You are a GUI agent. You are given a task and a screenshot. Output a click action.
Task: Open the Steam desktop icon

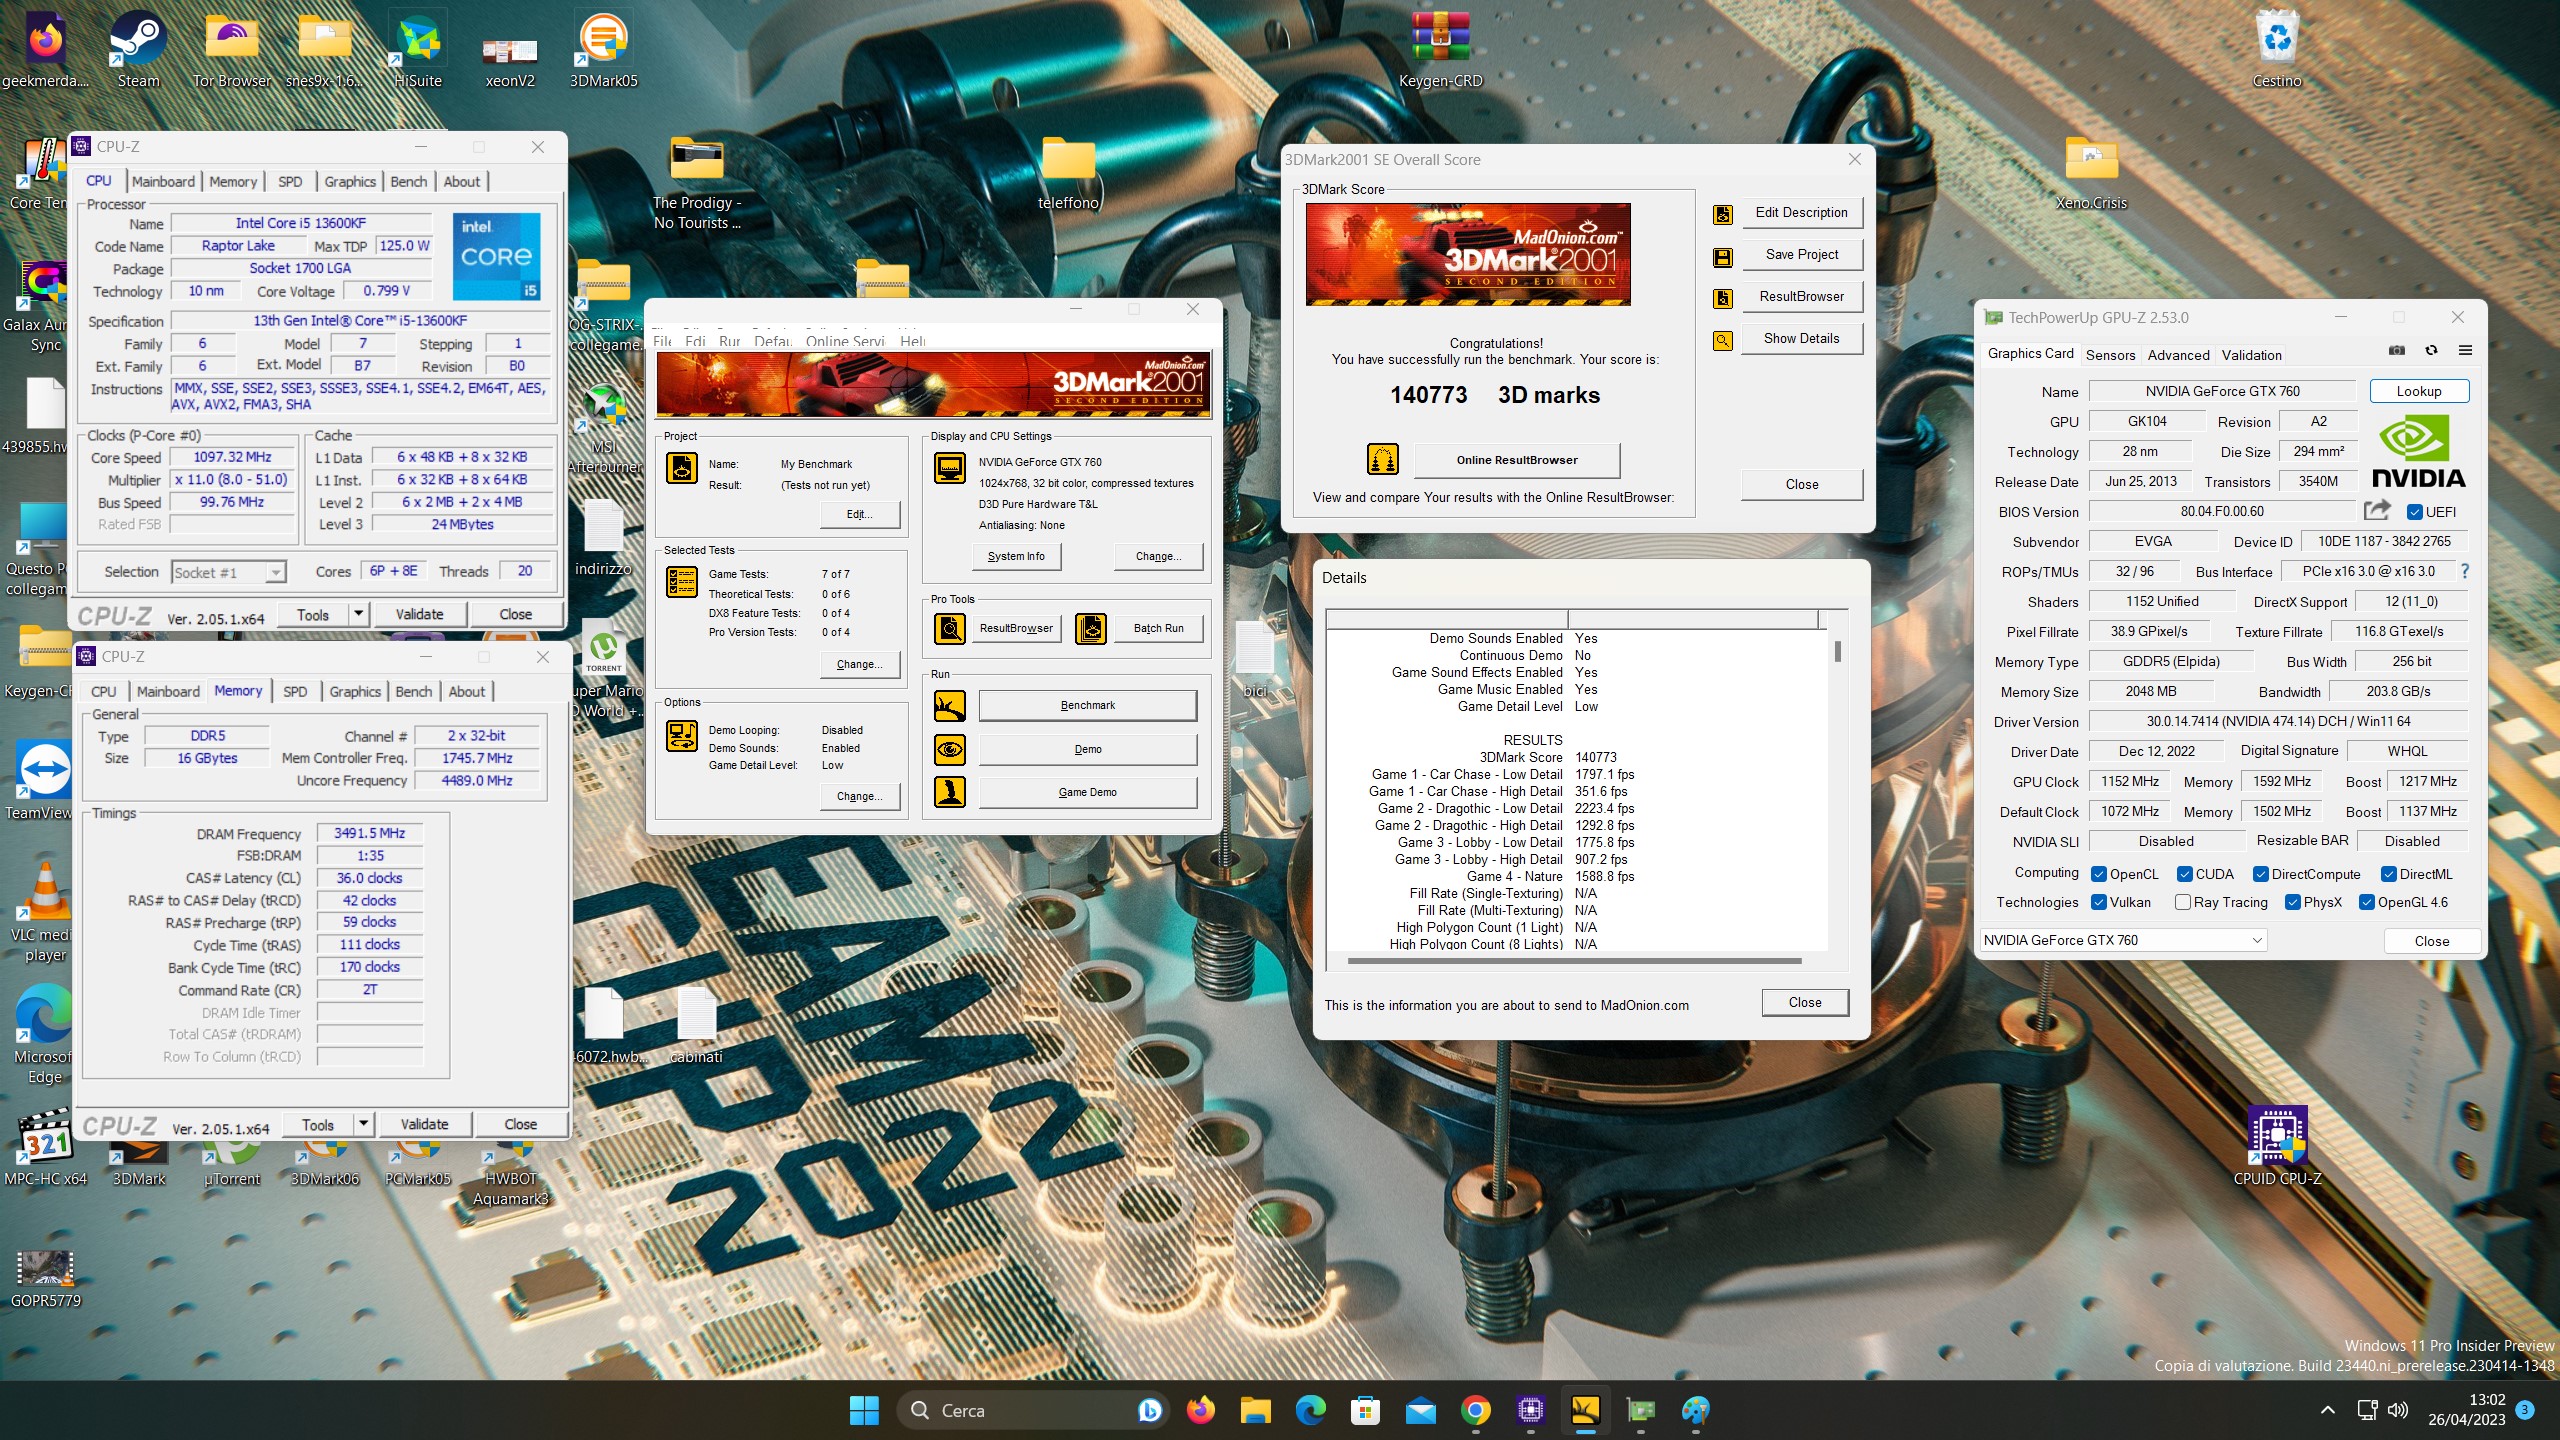click(x=138, y=50)
